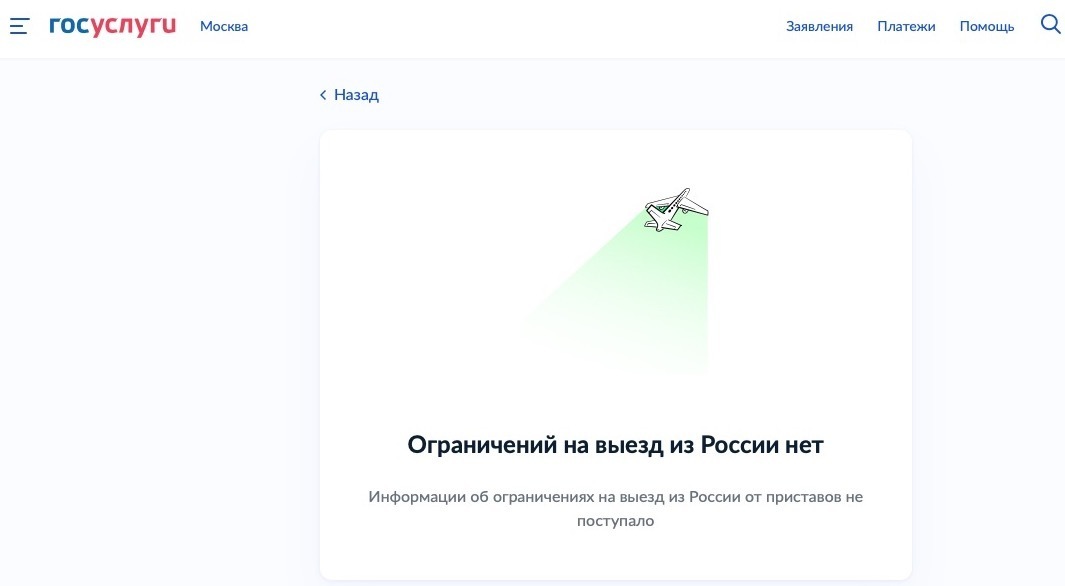The image size is (1065, 586).
Task: Open Заявления from the top bar
Action: (x=820, y=26)
